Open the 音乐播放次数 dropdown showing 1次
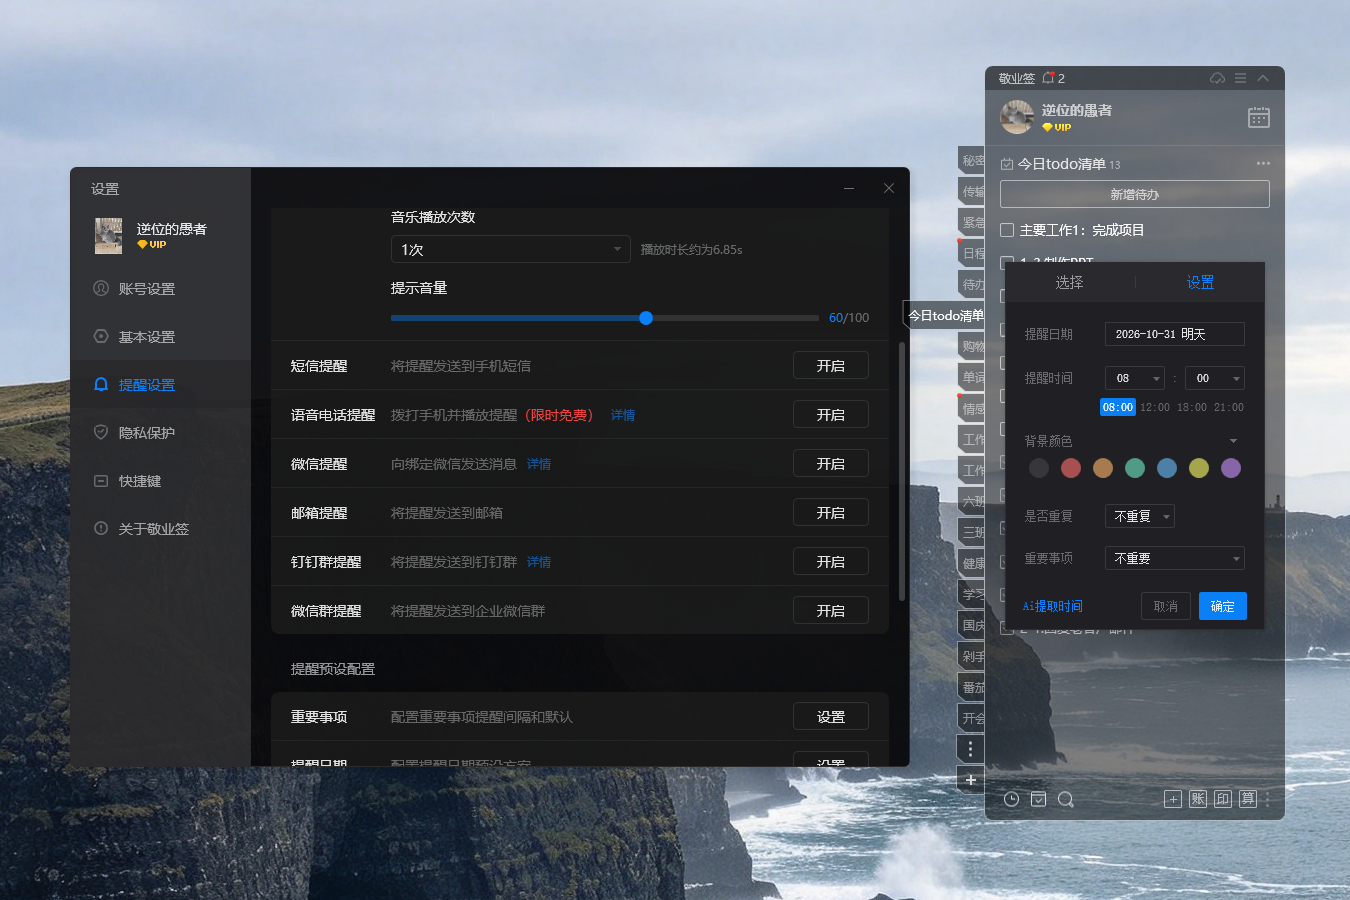Viewport: 1350px width, 900px height. coord(510,249)
